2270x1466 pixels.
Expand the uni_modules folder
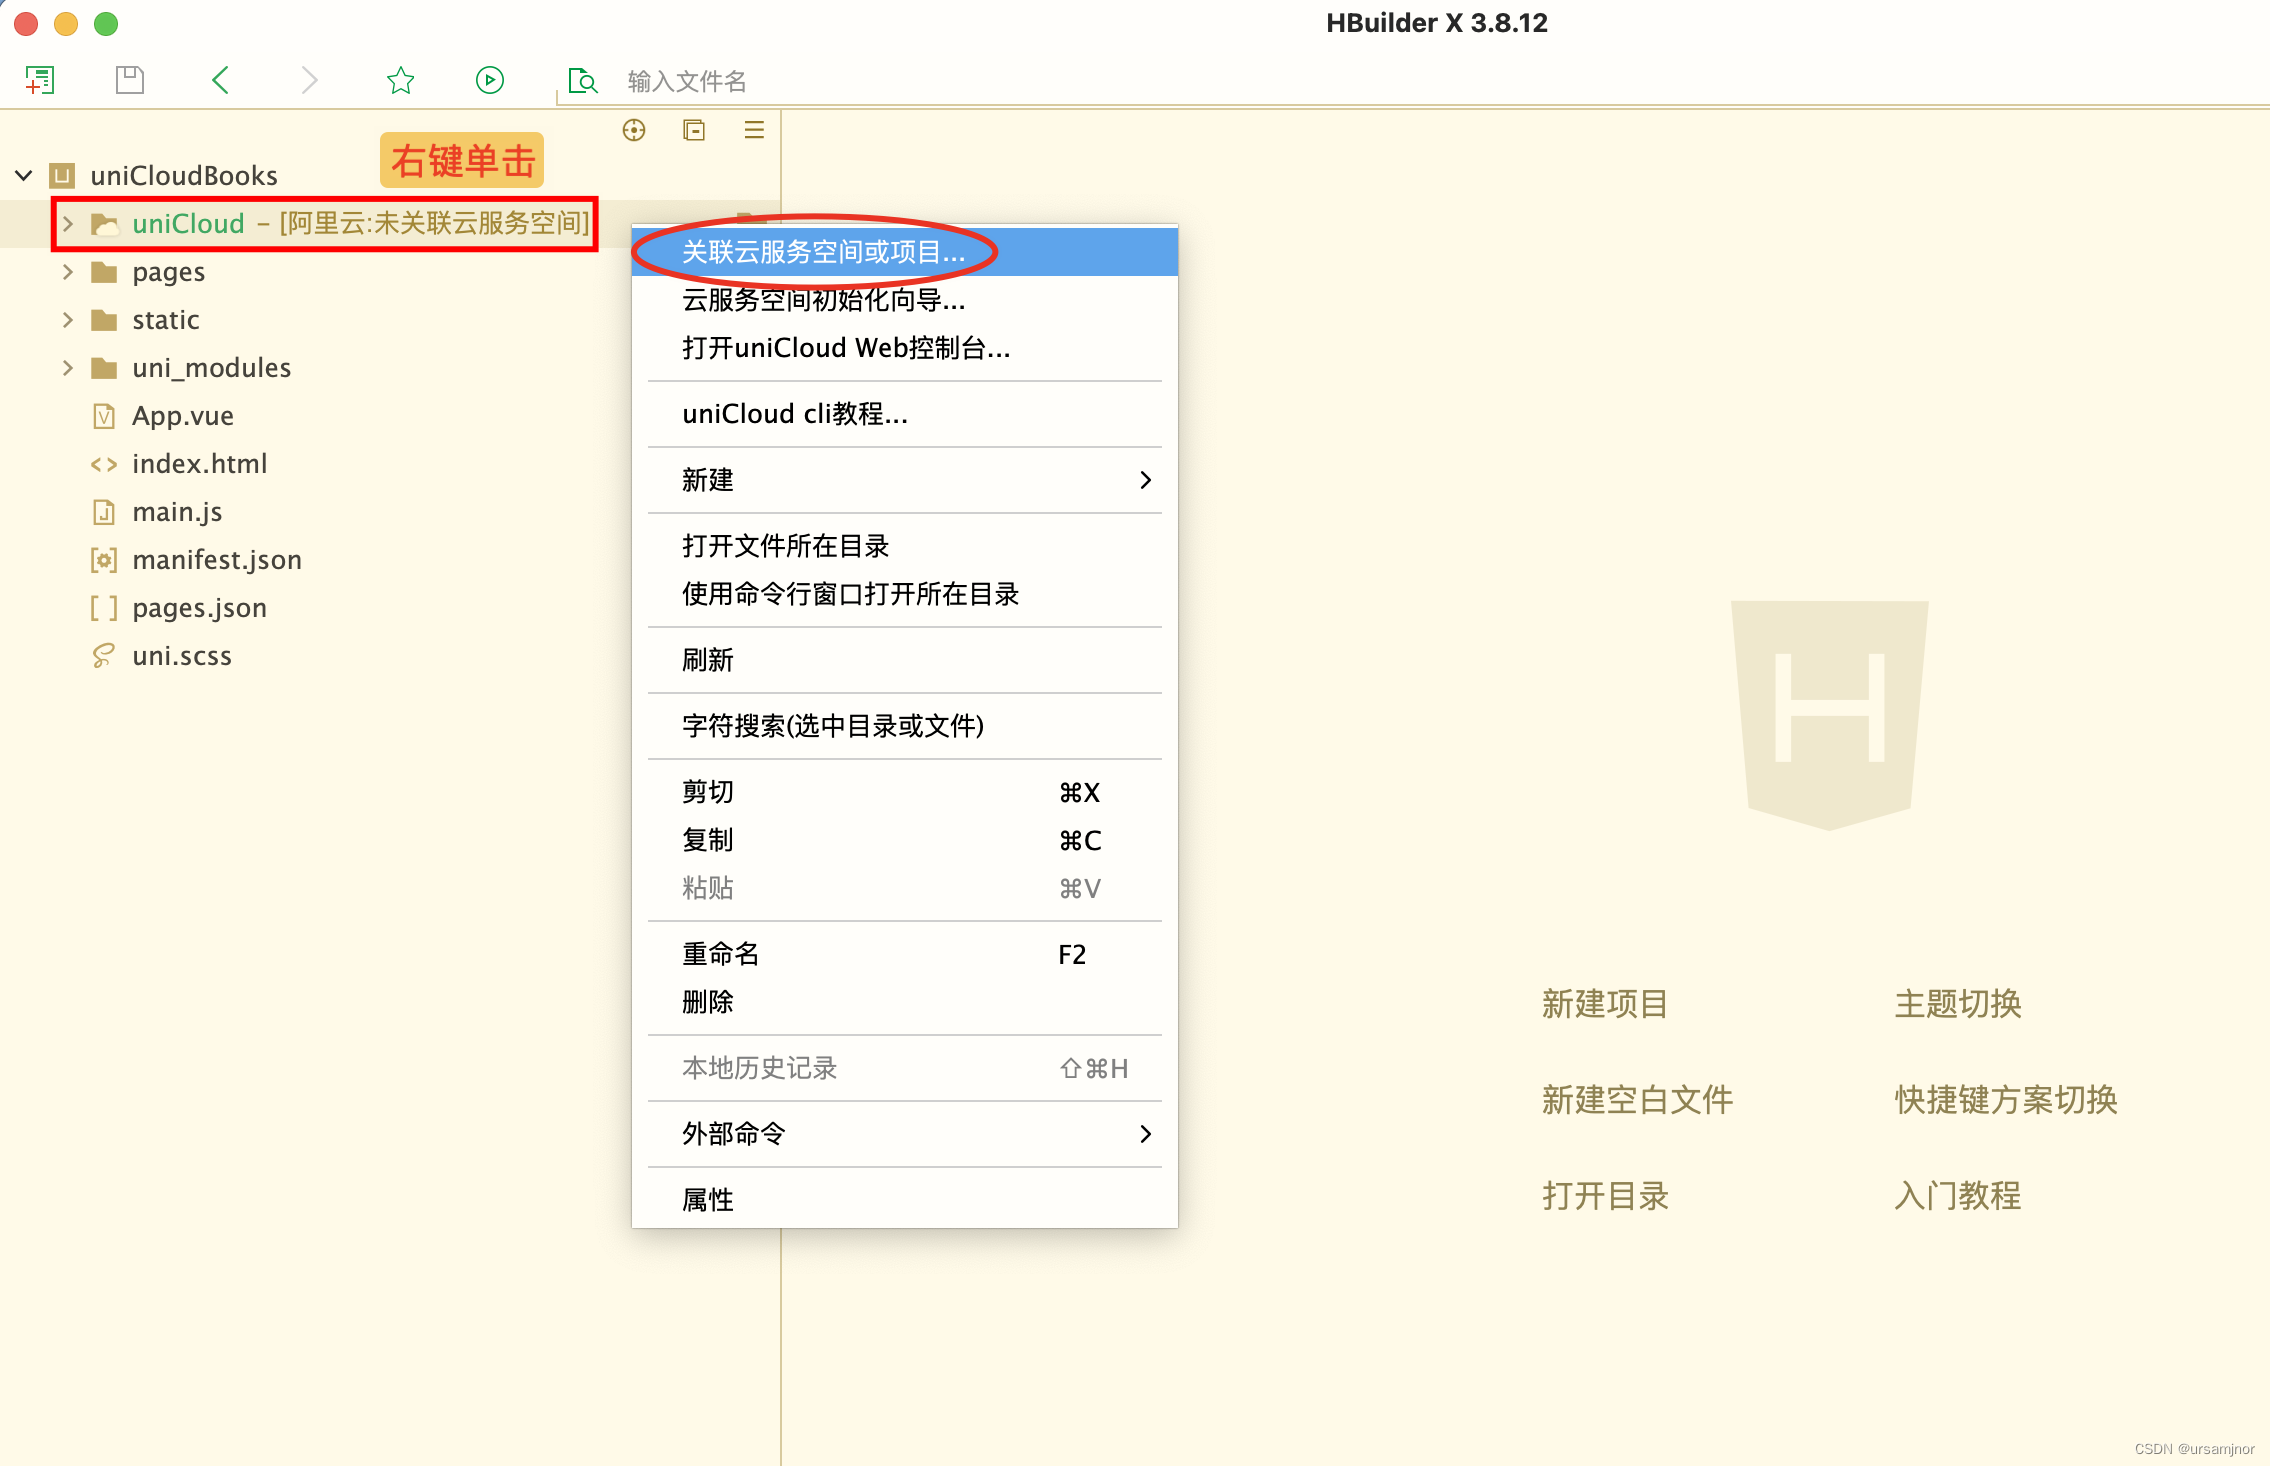pyautogui.click(x=68, y=367)
